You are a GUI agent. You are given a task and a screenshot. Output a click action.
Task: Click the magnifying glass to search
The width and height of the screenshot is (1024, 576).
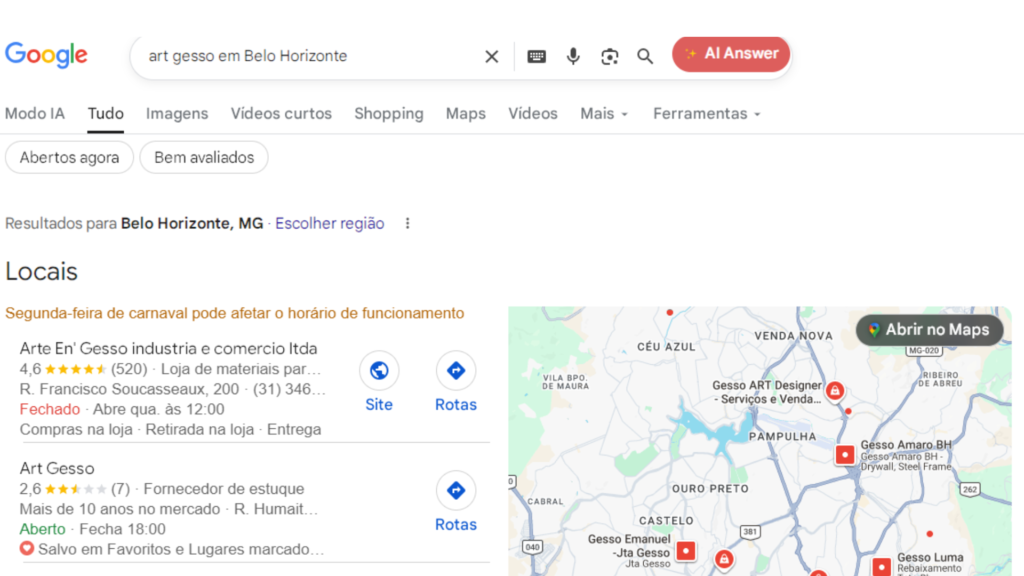point(645,56)
